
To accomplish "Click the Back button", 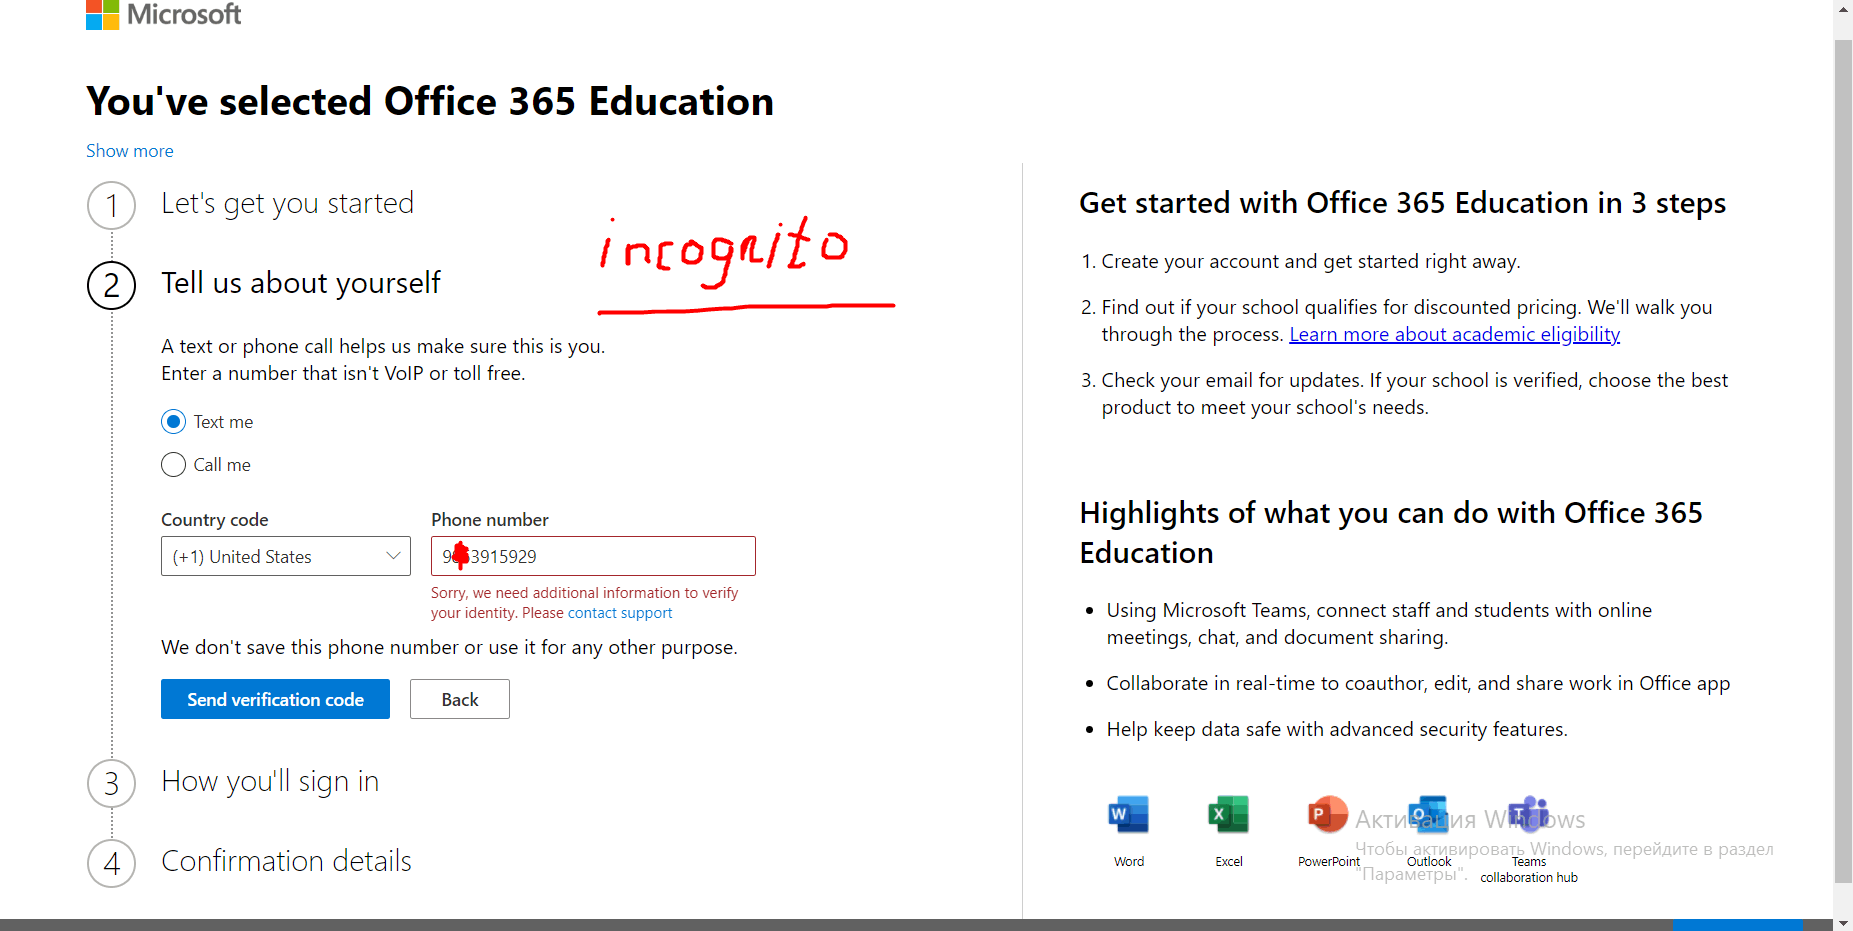I will point(460,699).
